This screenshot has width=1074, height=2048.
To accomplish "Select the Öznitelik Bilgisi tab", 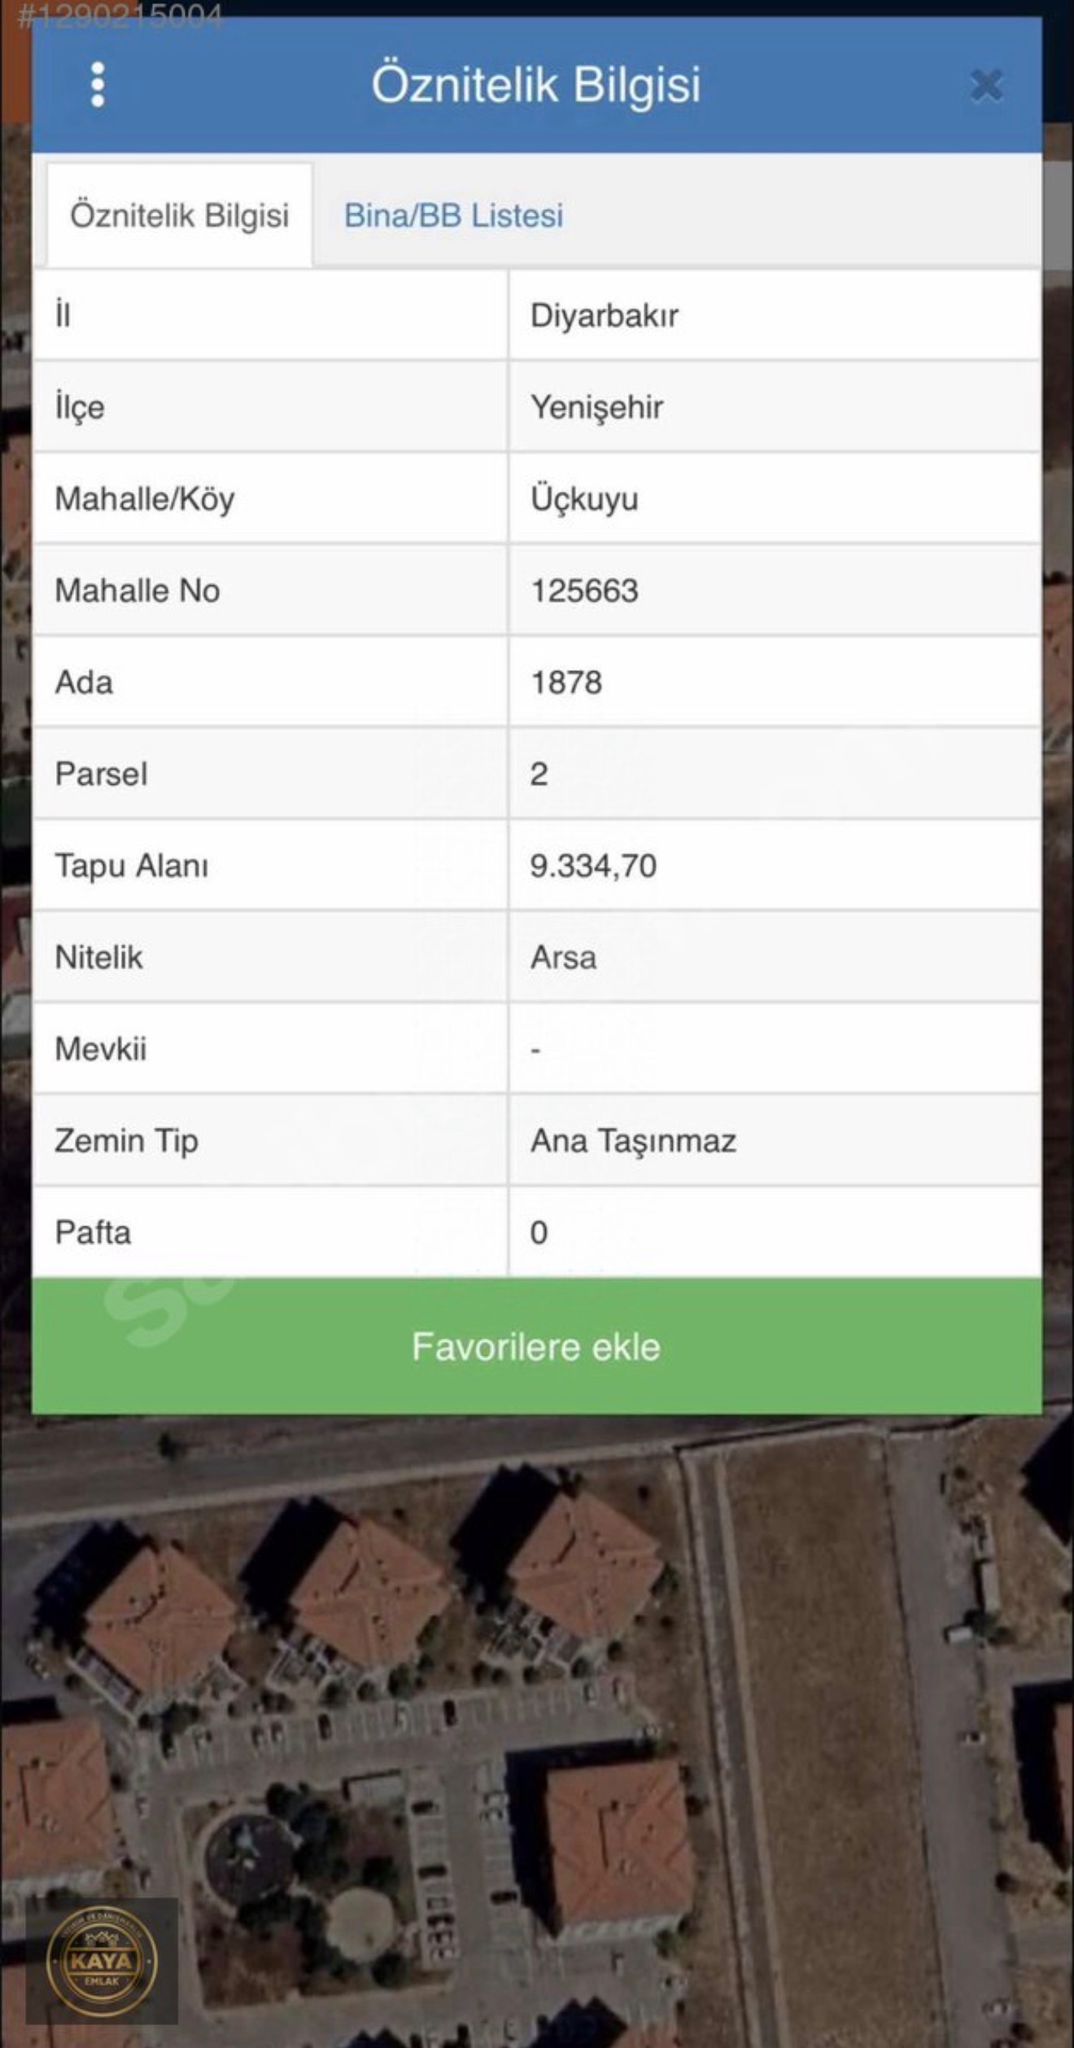I will 179,215.
